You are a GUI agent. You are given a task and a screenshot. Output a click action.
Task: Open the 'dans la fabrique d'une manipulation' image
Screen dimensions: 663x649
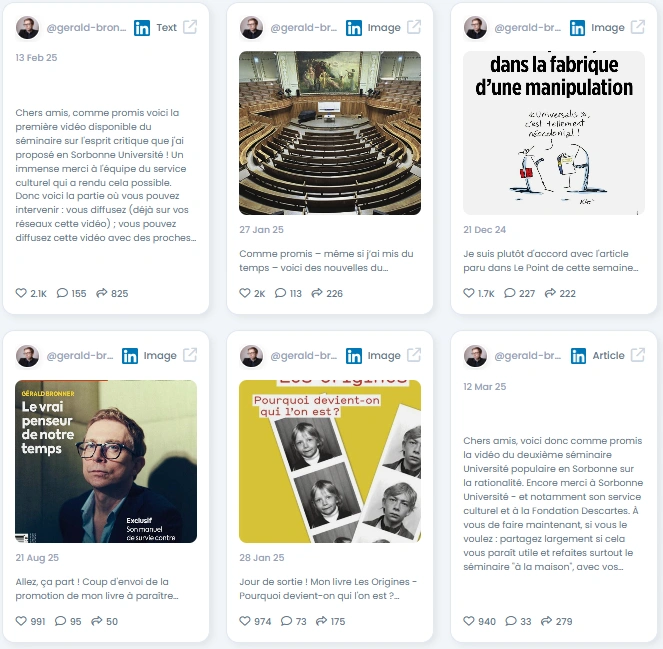tap(554, 133)
